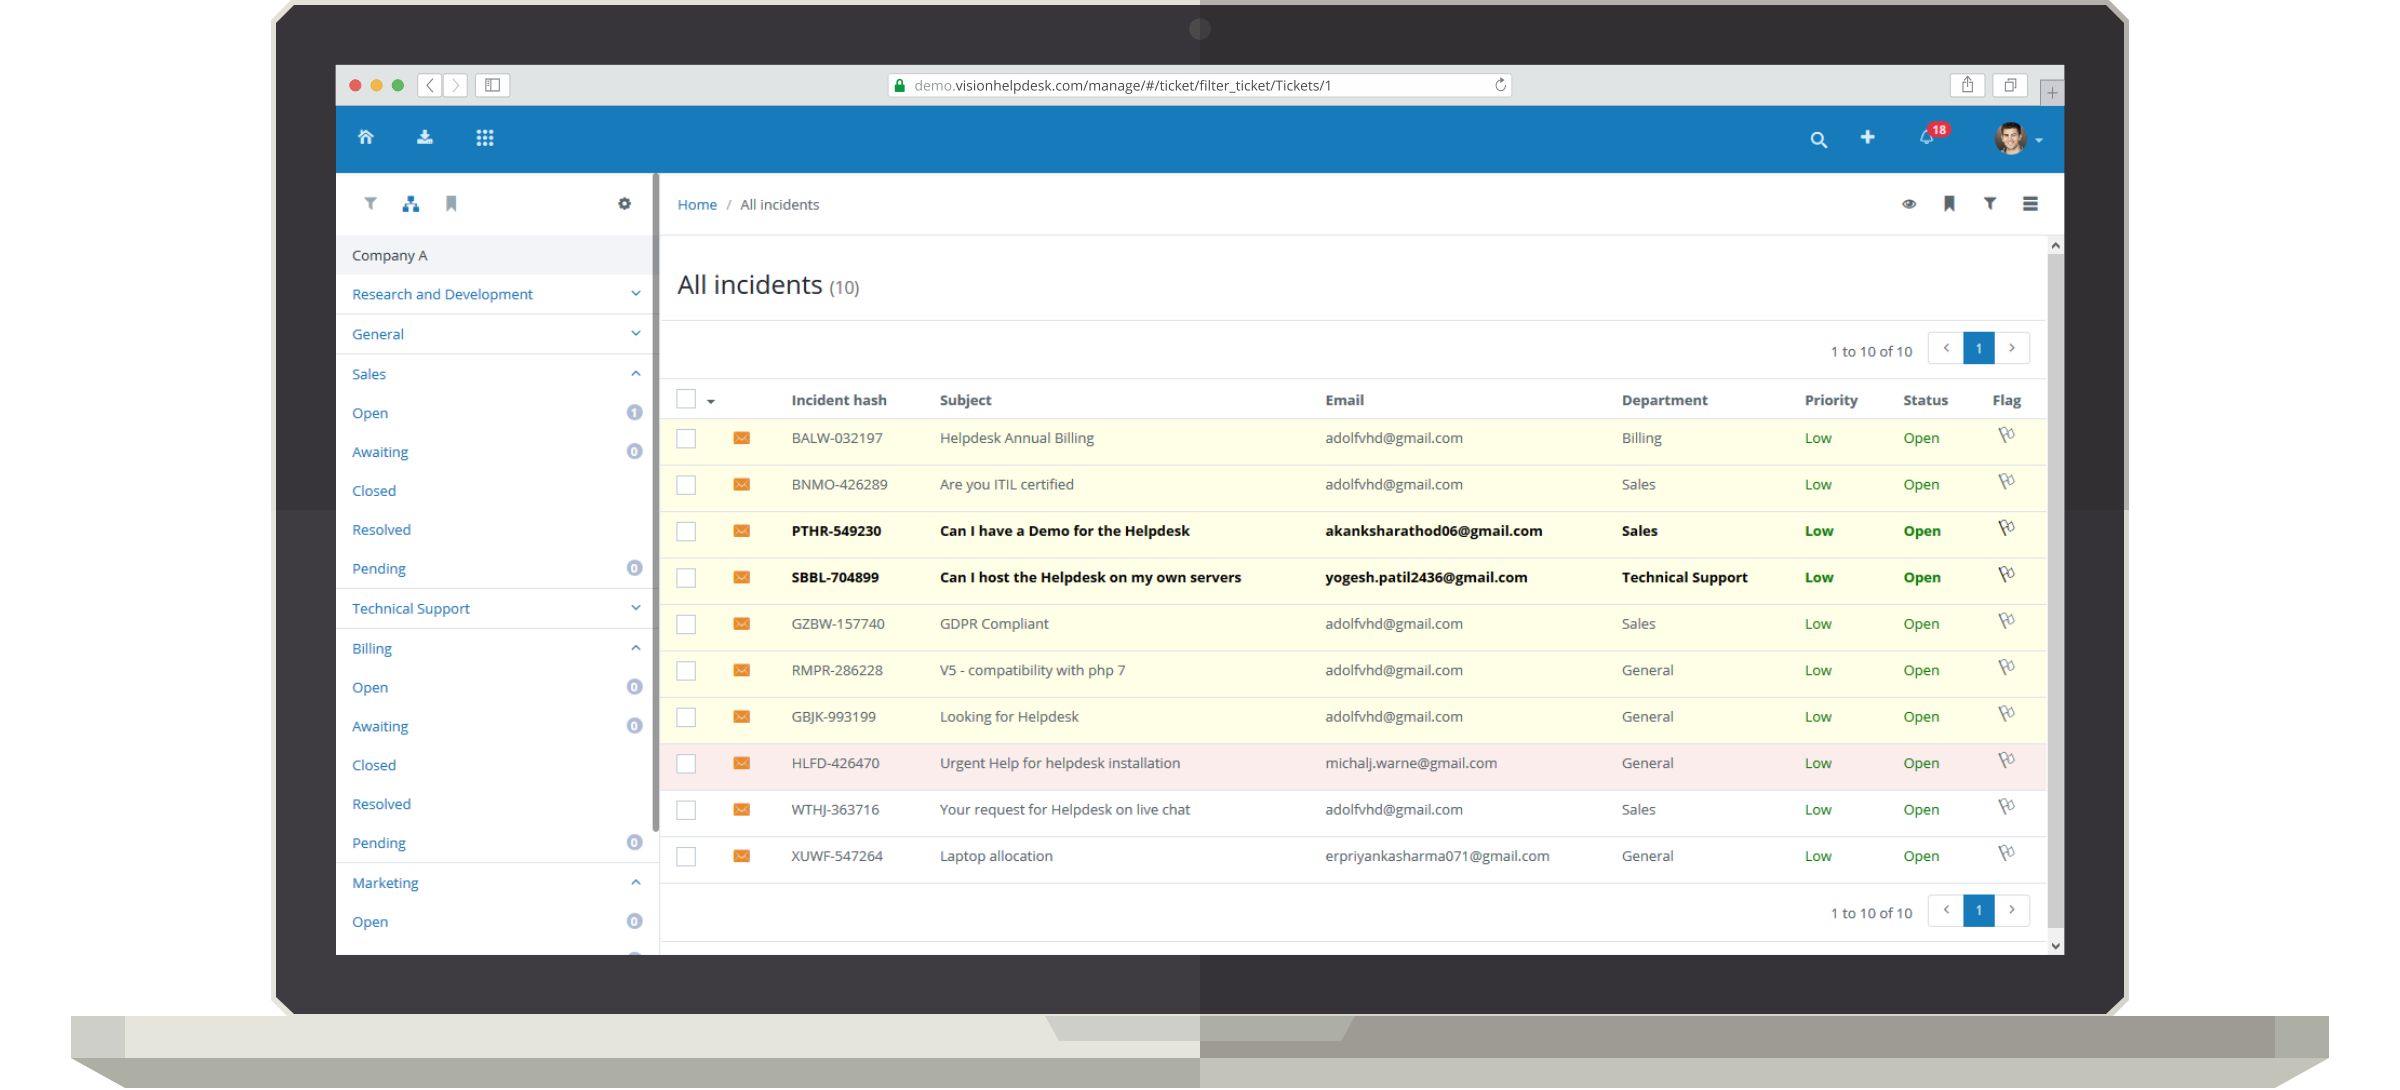Click the search magnifier icon
Viewport: 2400px width, 1090px height.
(x=1818, y=140)
